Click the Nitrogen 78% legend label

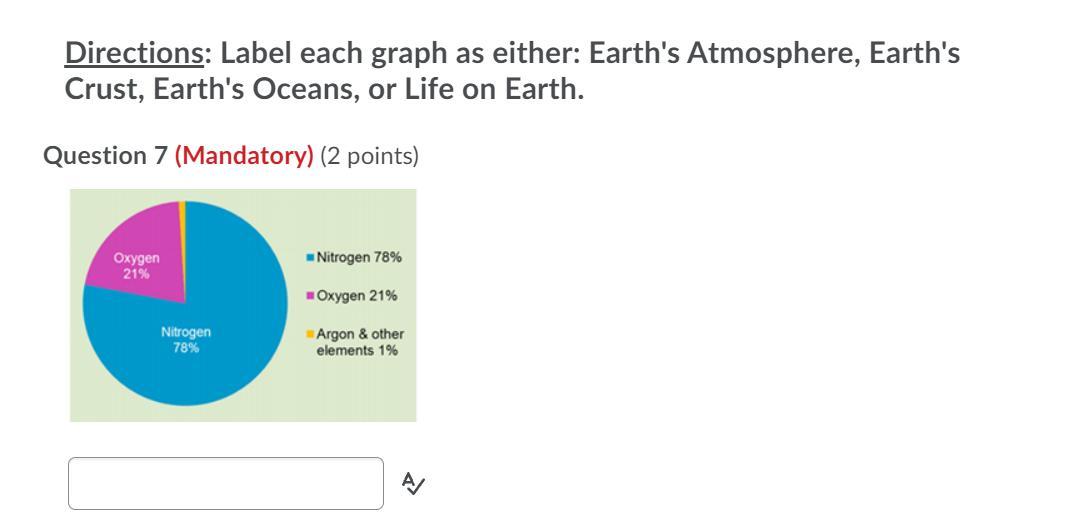pyautogui.click(x=359, y=258)
